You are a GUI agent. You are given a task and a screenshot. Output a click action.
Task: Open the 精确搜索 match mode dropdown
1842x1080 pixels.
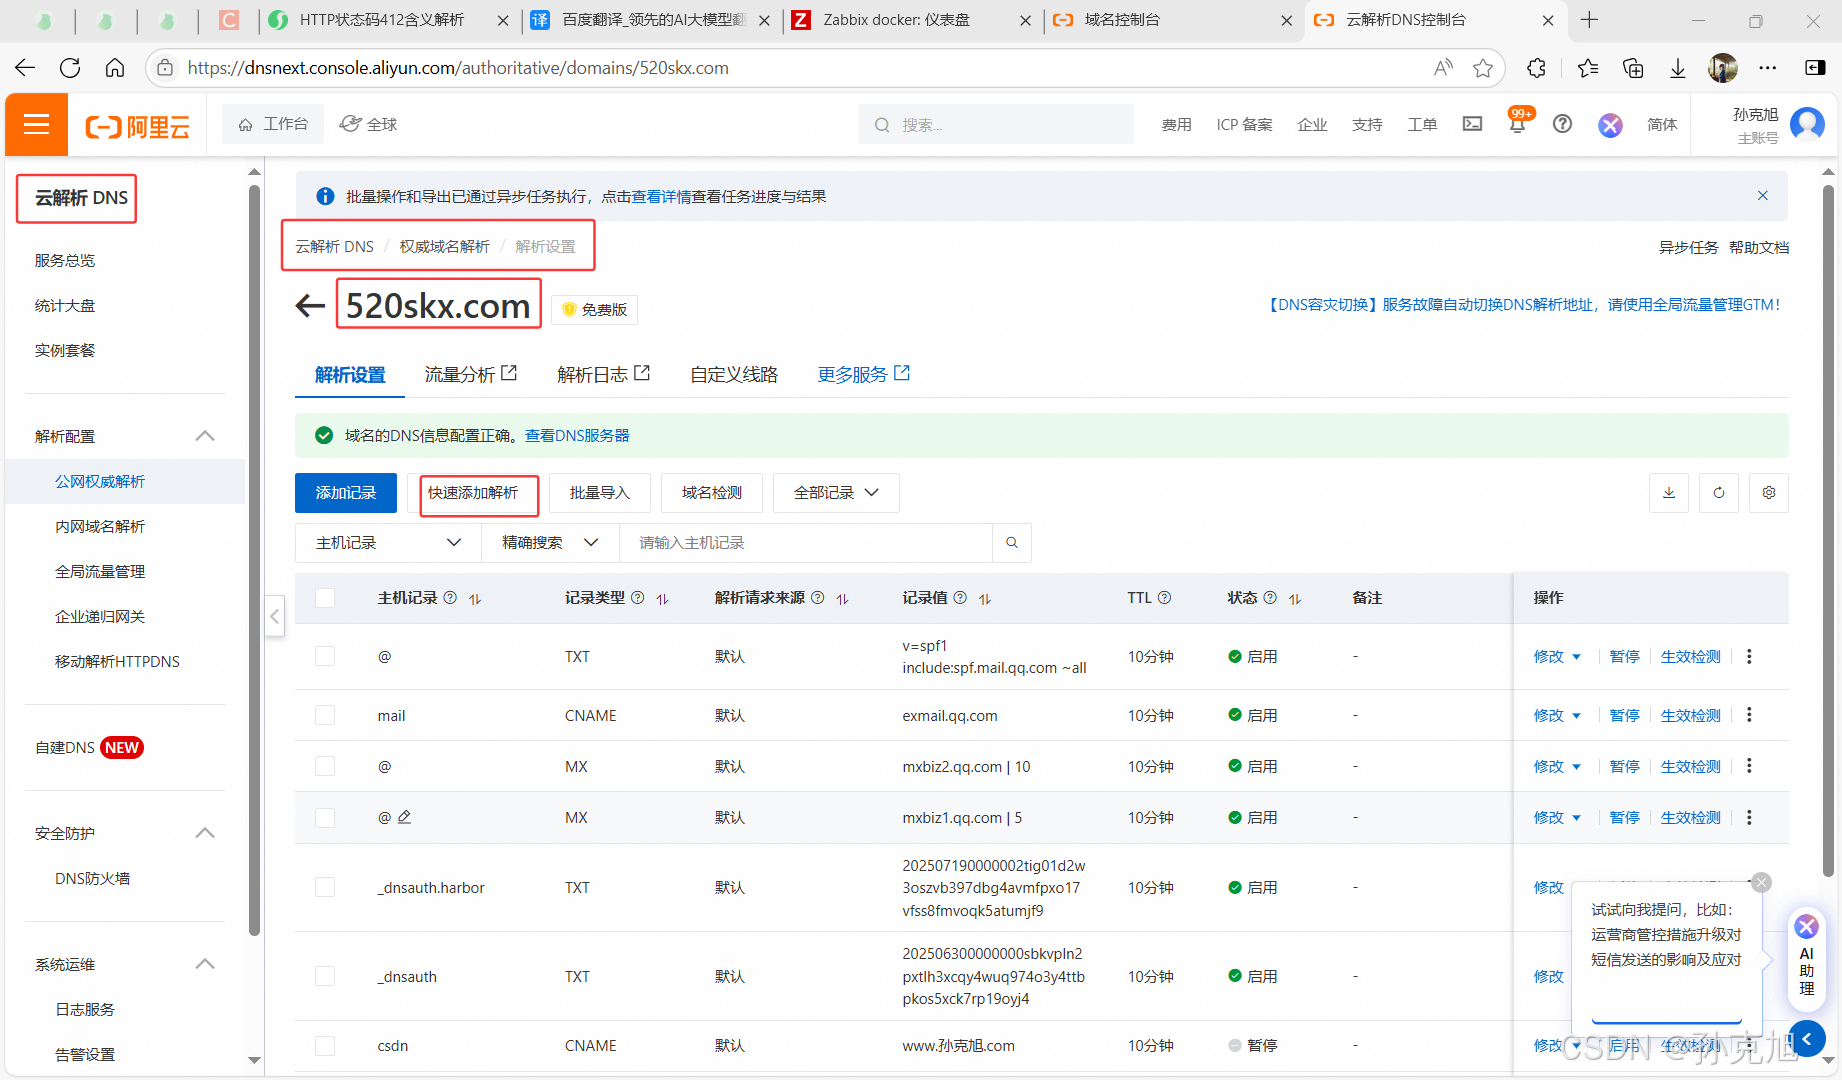pos(550,543)
